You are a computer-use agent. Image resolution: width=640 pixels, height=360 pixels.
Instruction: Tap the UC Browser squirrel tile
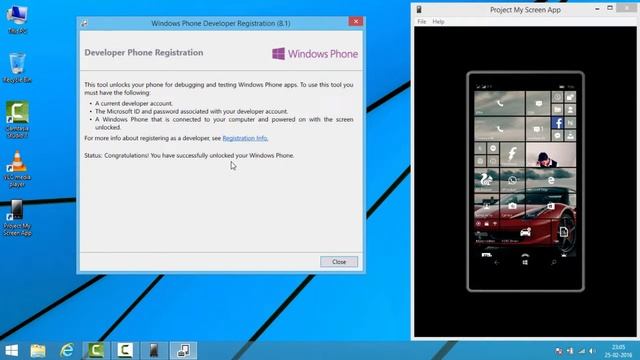click(x=486, y=180)
